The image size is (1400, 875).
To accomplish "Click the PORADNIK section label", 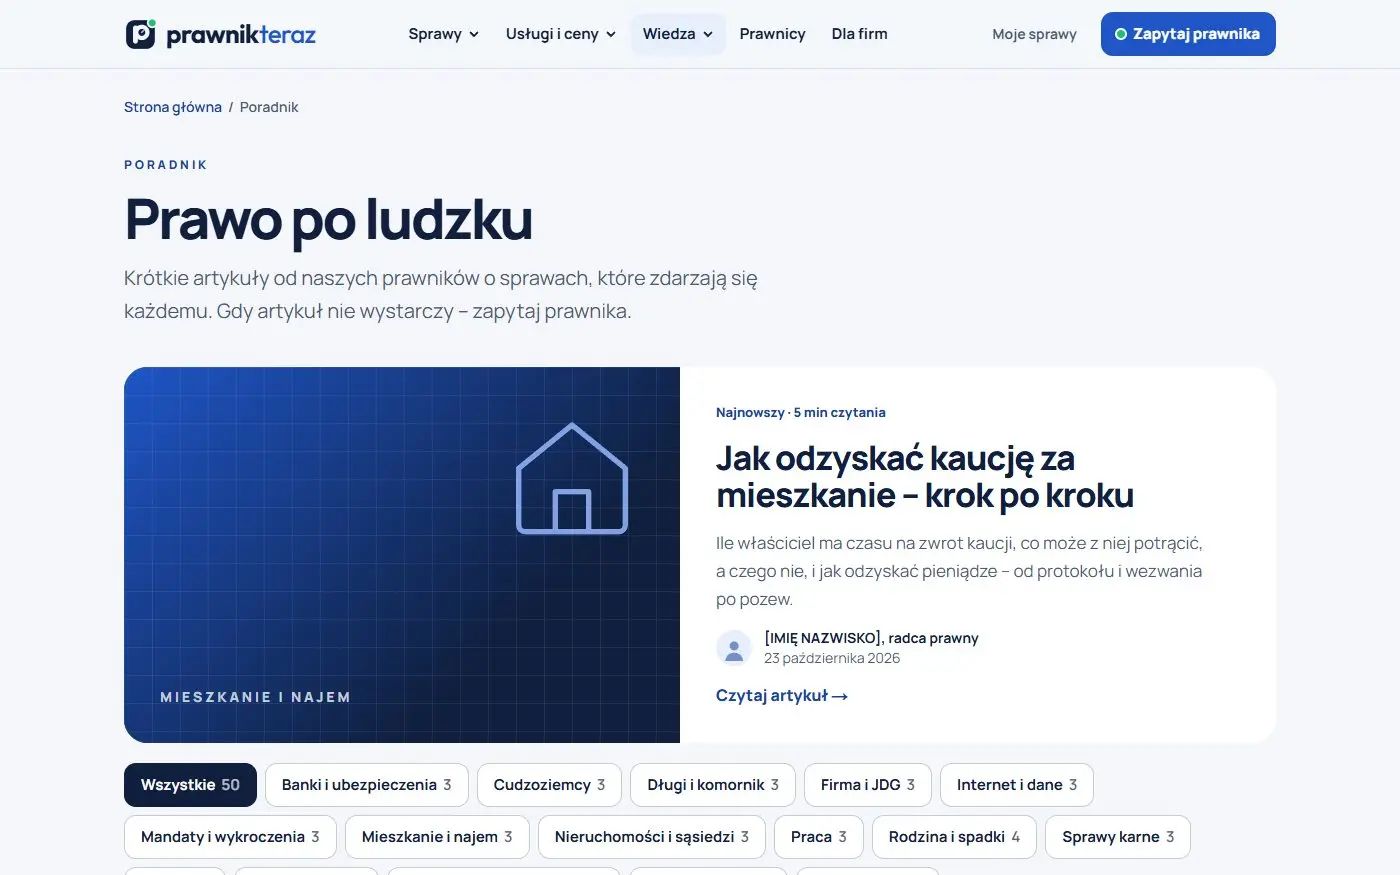I will coord(166,165).
